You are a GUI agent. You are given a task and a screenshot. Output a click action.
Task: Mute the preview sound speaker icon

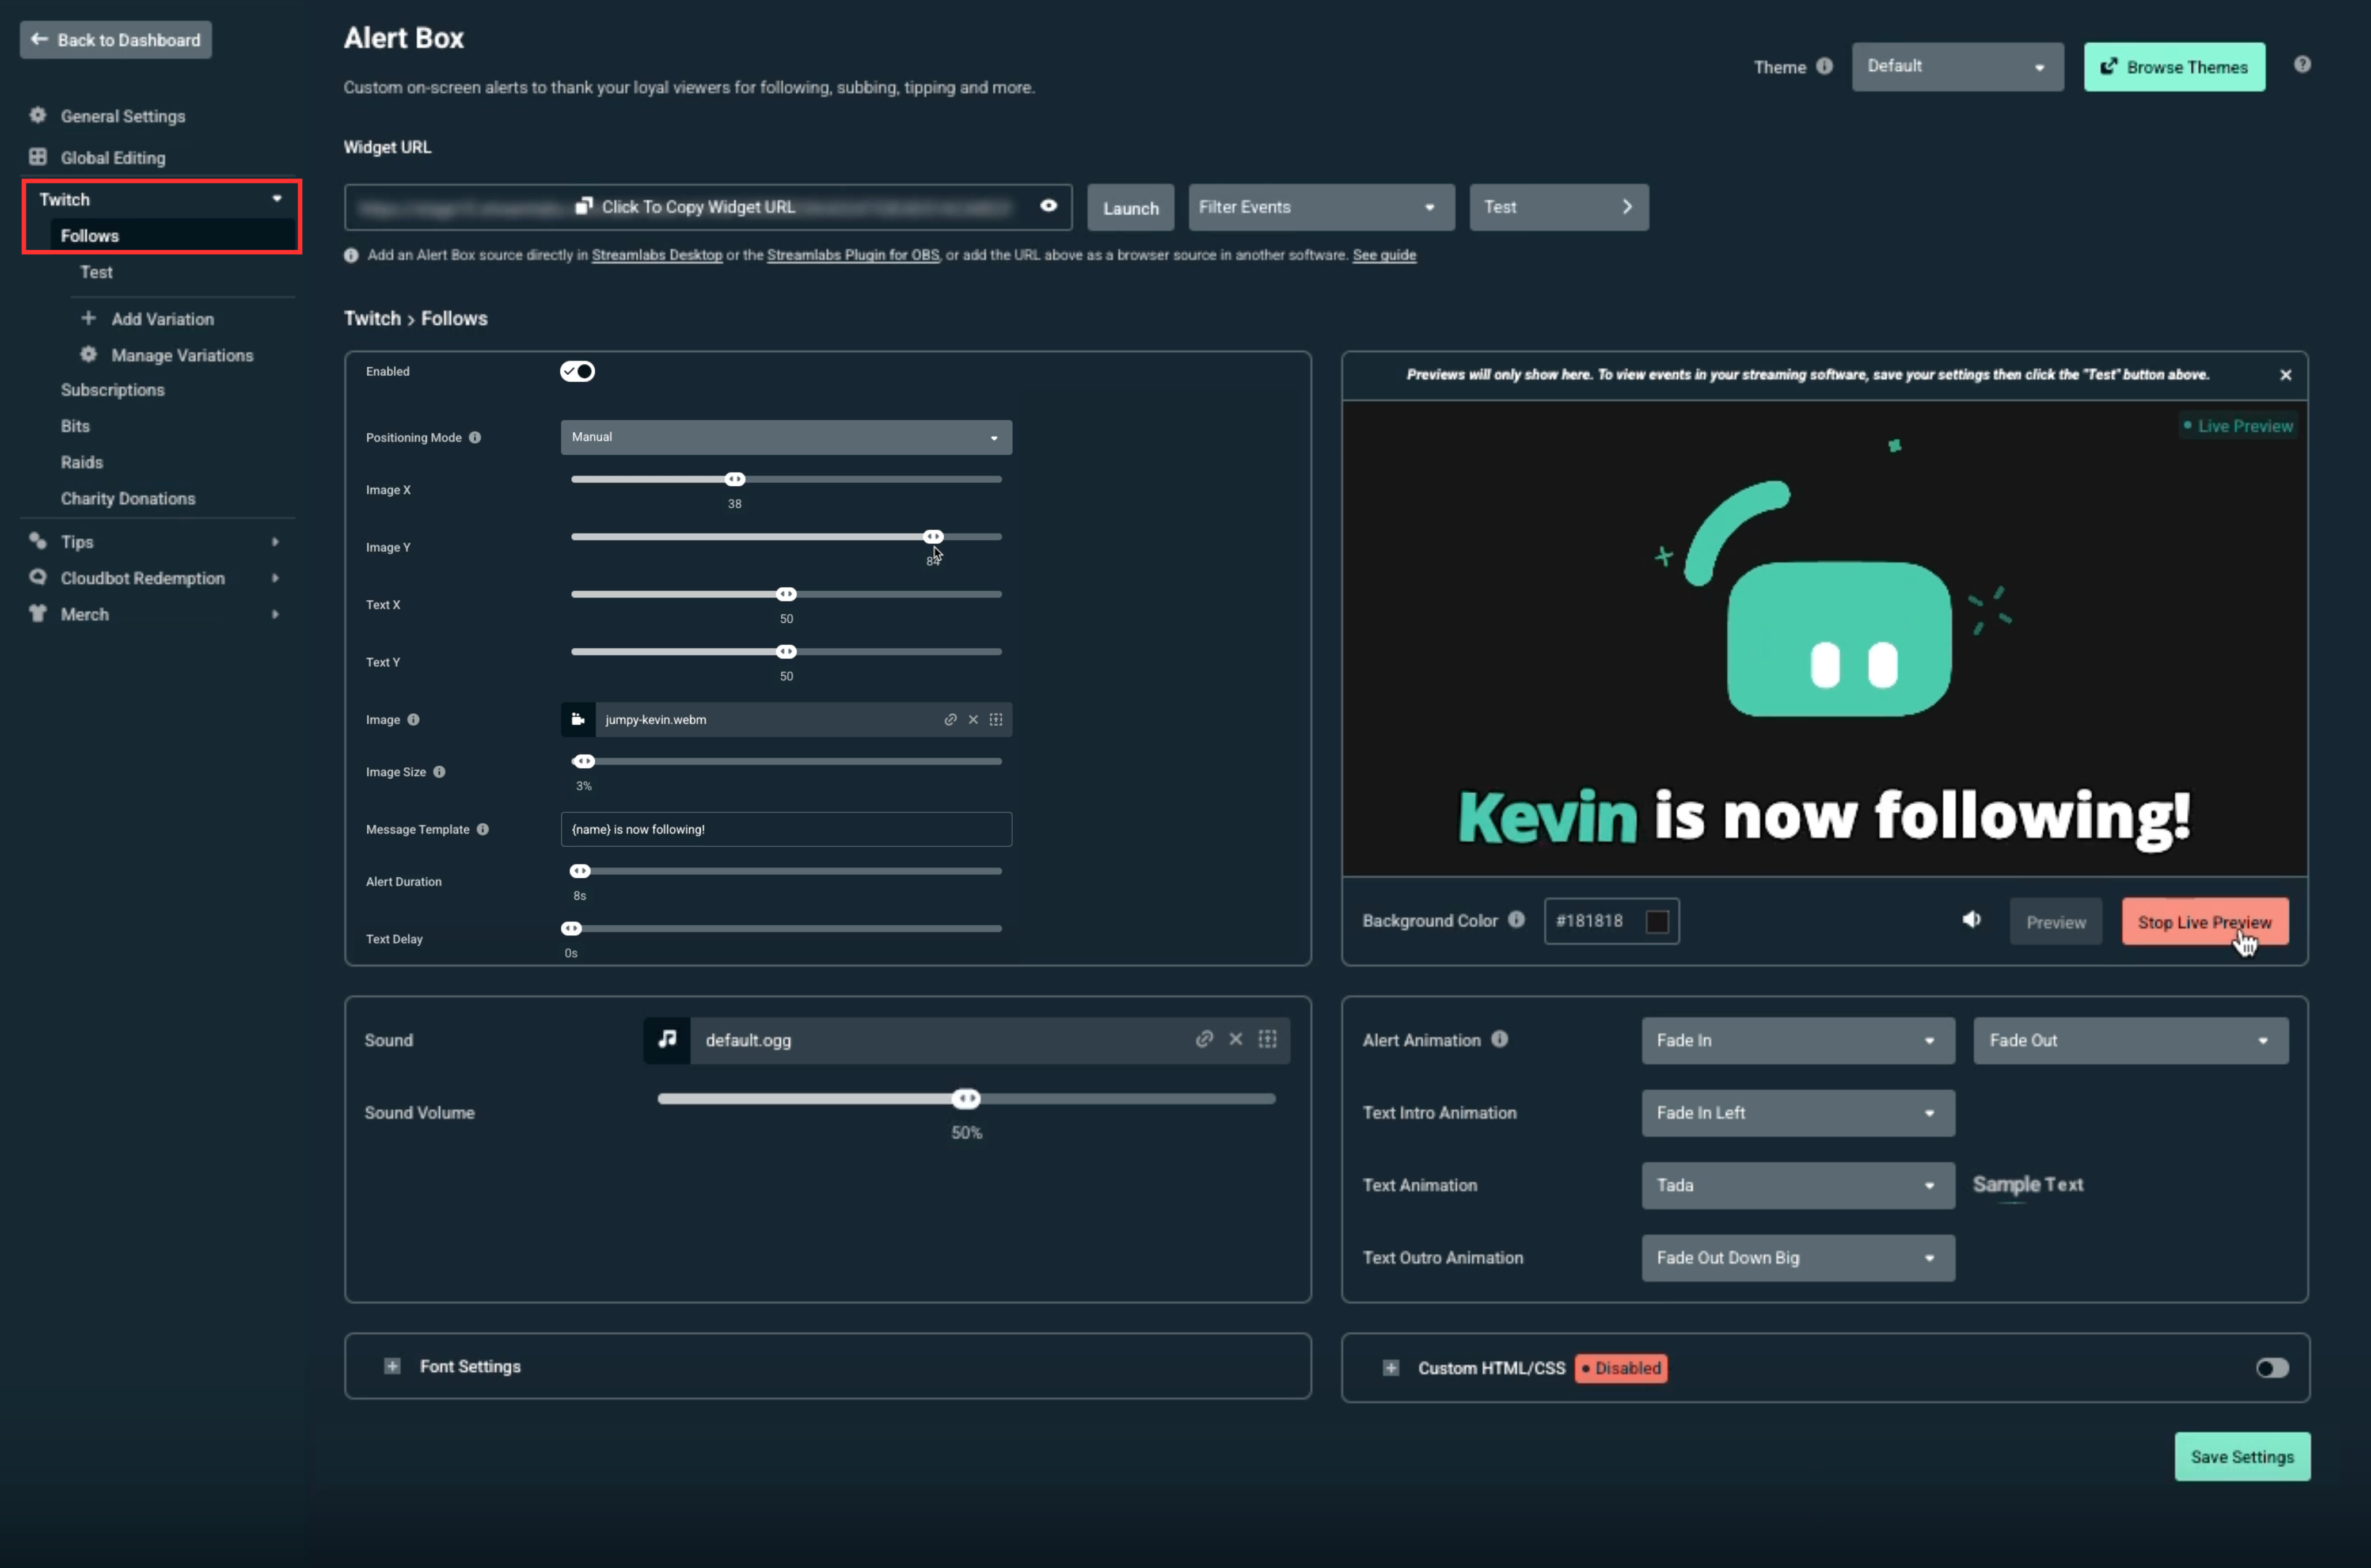[1971, 919]
